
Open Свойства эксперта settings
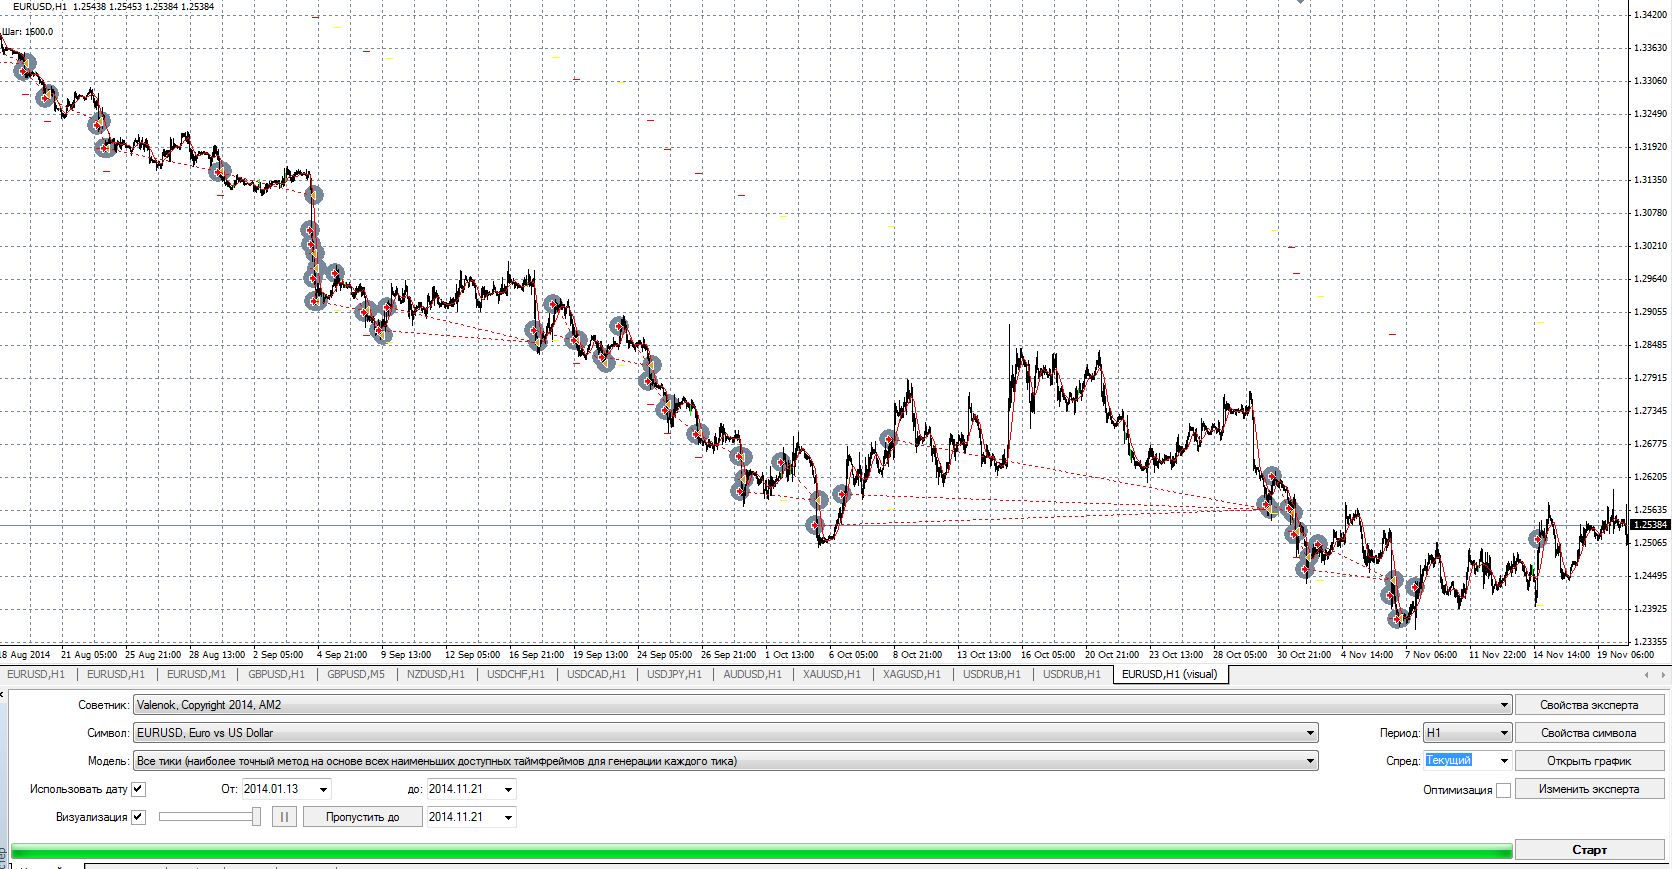click(1589, 705)
